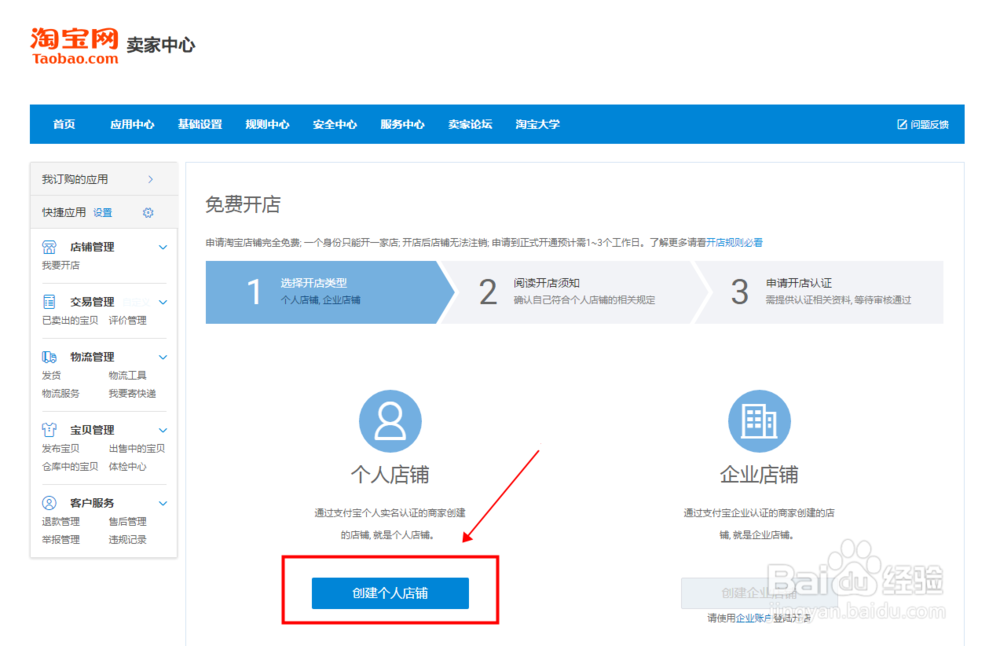1000x646 pixels.
Task: Open 我要开店 under 店铺管理
Action: (x=61, y=265)
